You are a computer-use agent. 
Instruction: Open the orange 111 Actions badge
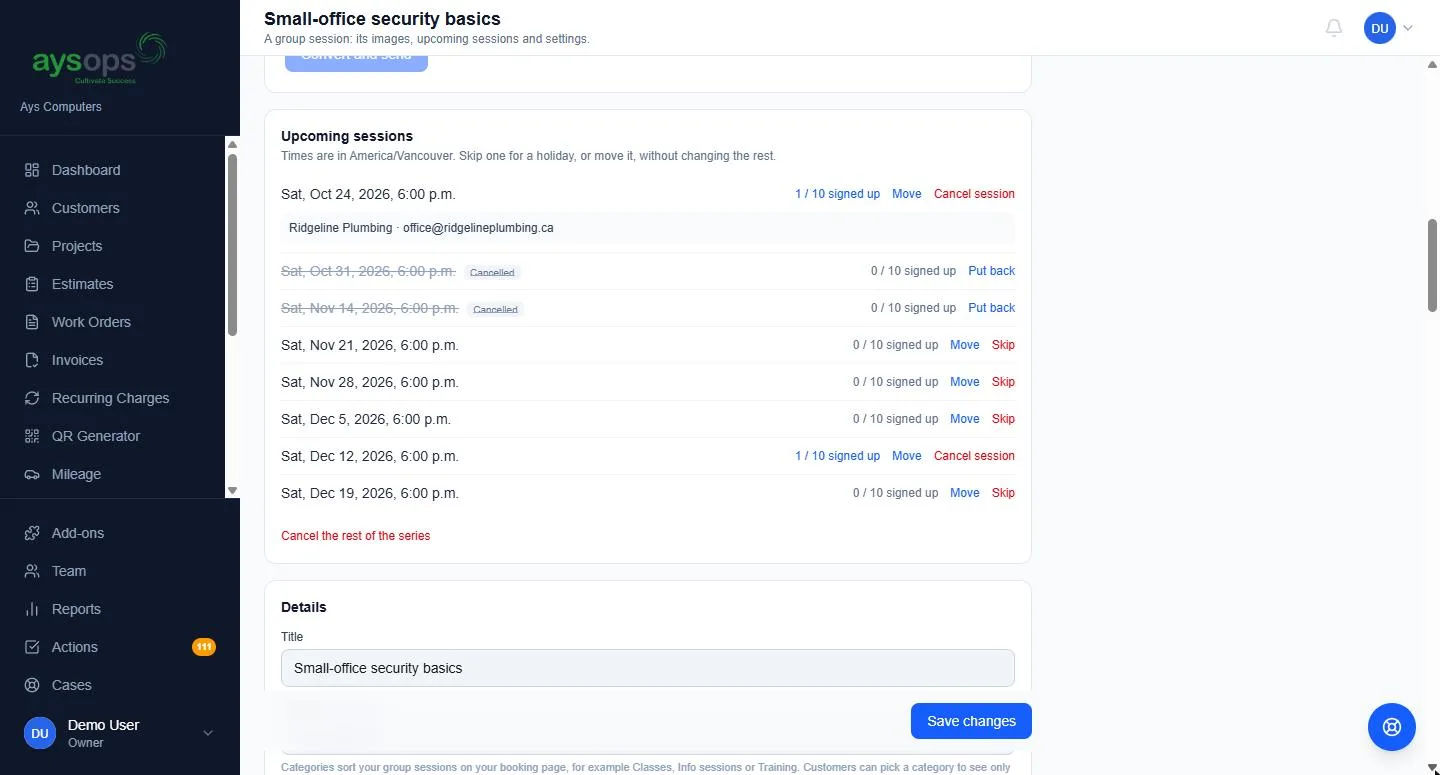pos(204,647)
